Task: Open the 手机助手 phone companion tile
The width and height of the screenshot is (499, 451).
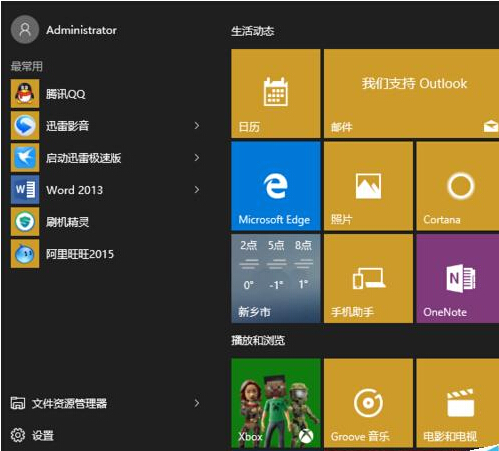Action: coord(368,279)
